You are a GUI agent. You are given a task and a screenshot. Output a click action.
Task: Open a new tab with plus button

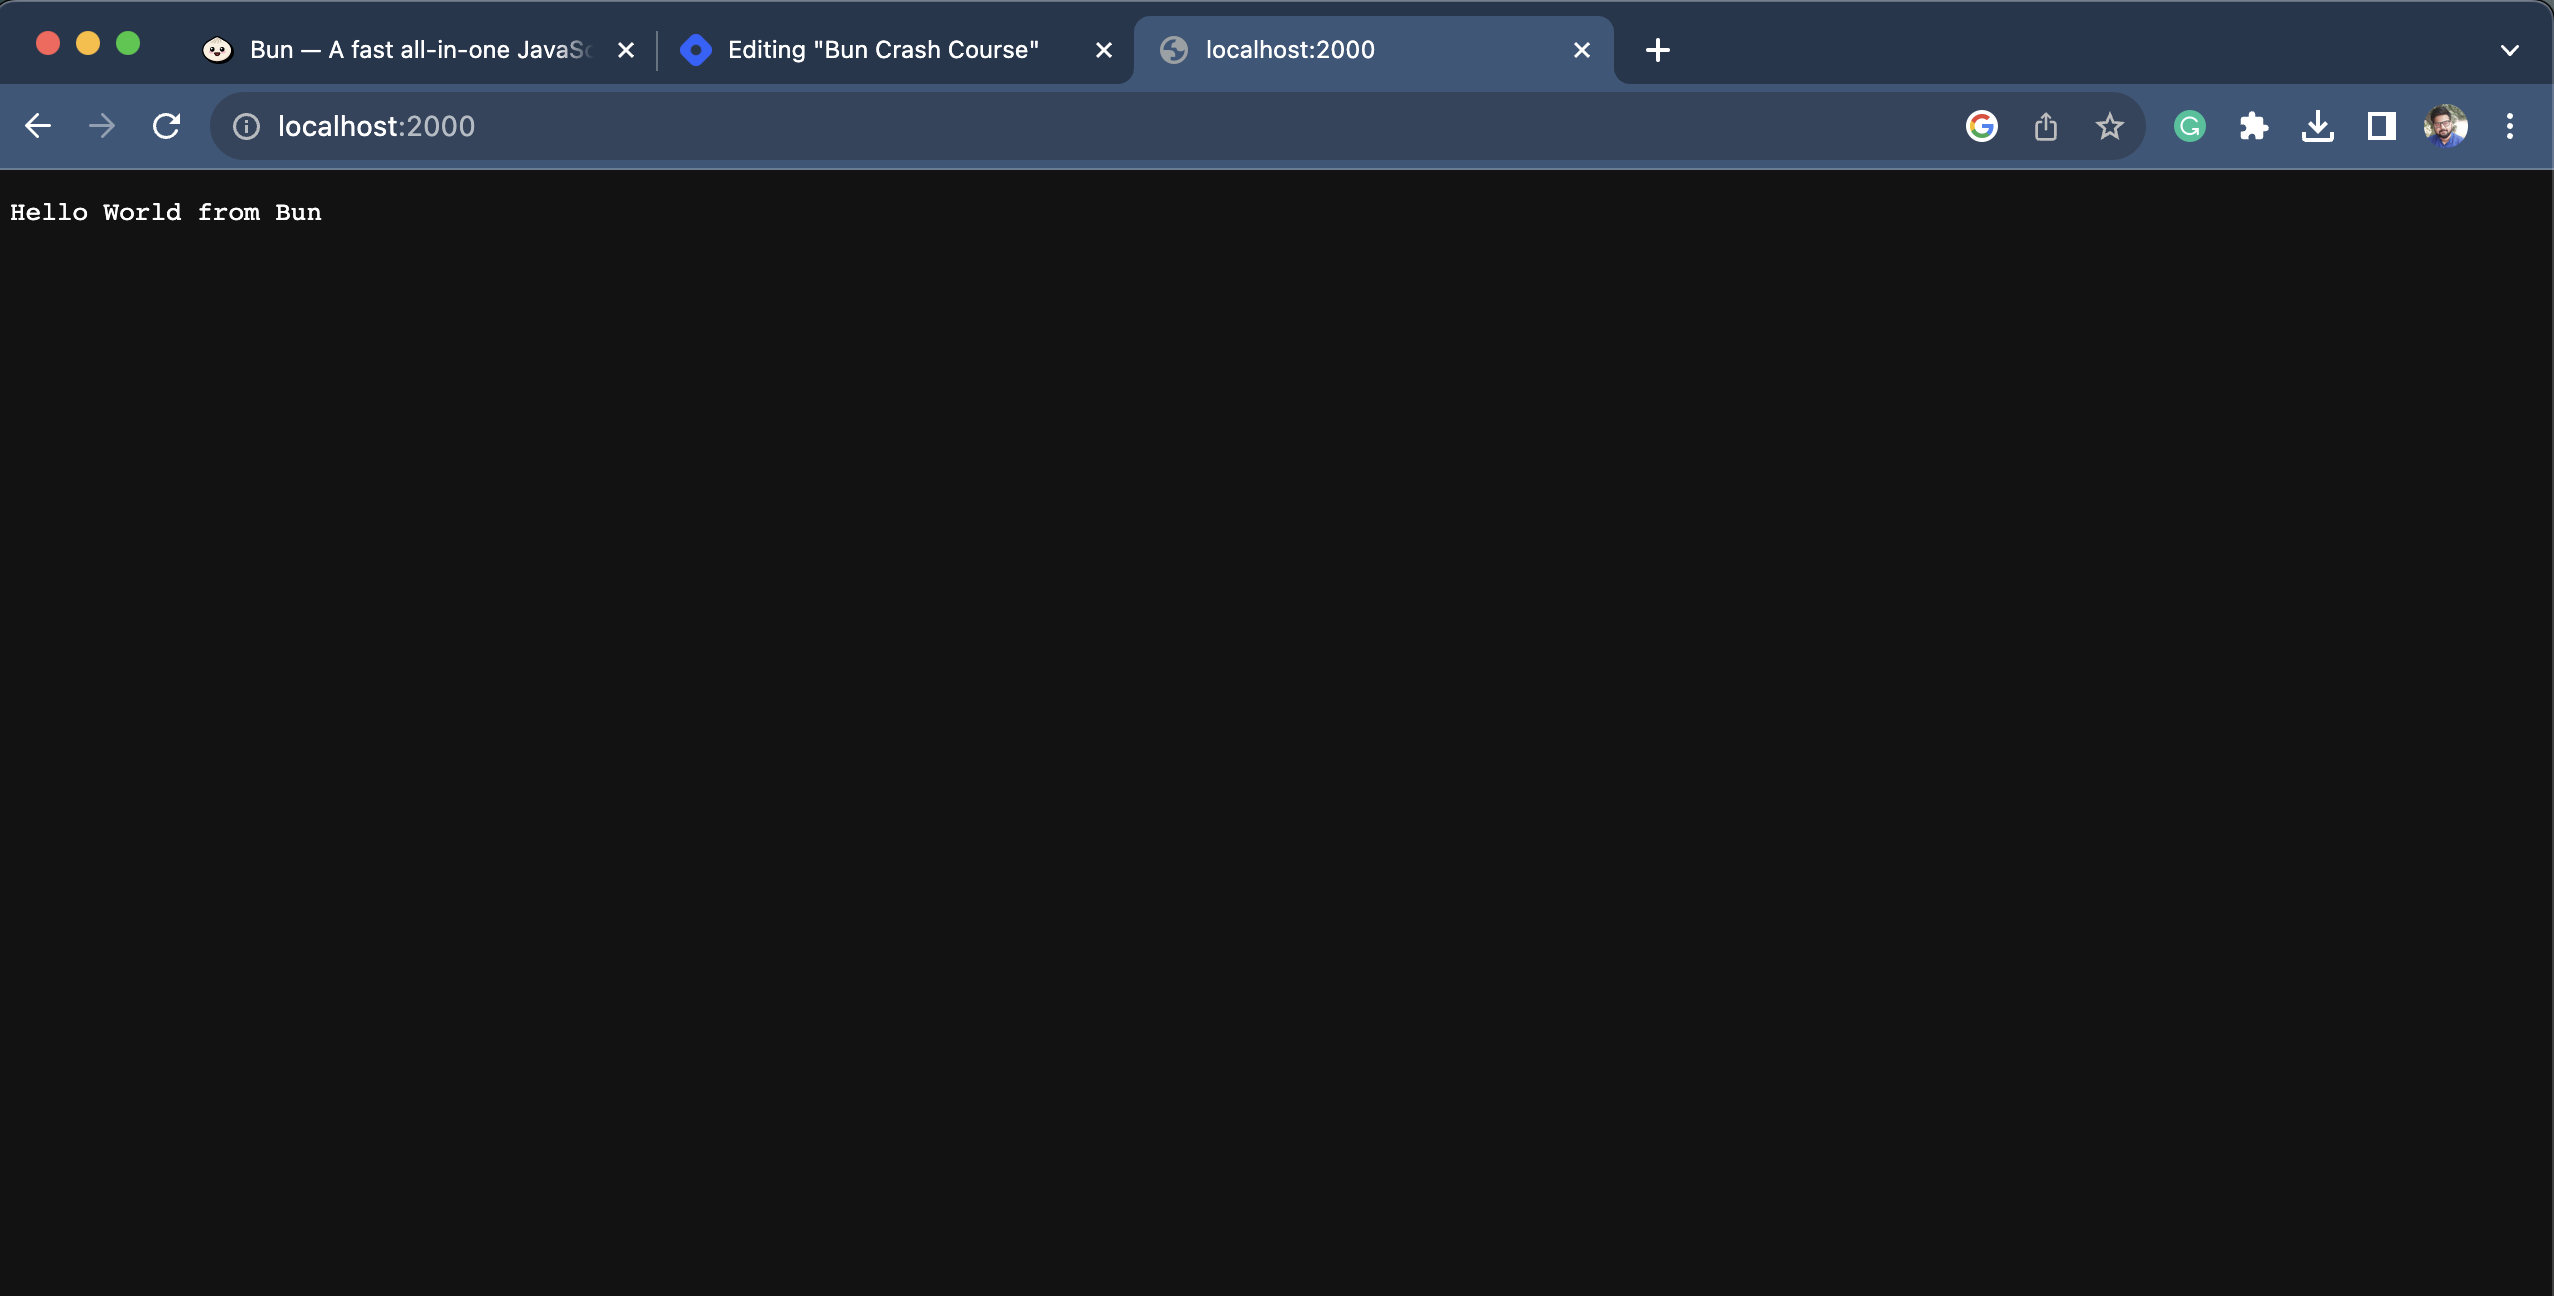point(1657,50)
